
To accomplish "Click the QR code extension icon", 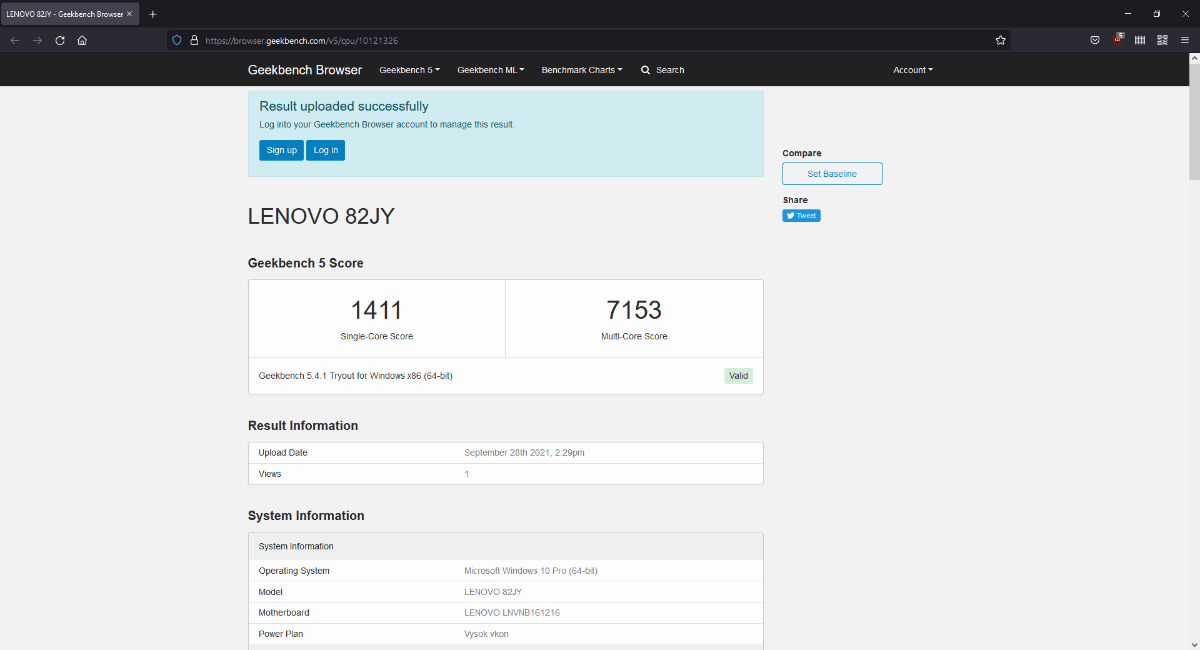I will 1162,40.
